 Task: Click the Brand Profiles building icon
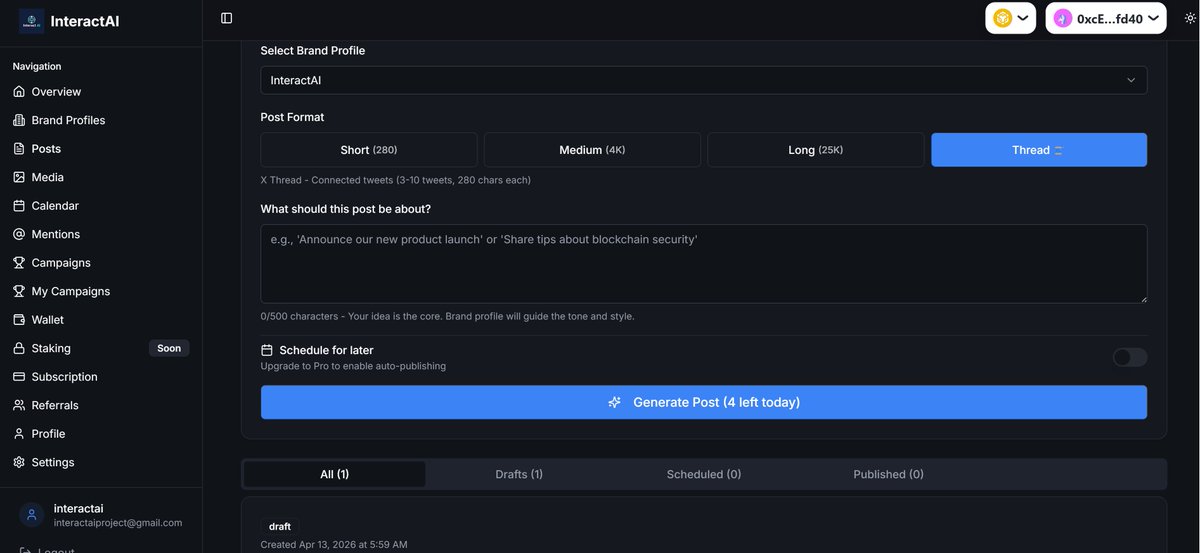point(19,120)
